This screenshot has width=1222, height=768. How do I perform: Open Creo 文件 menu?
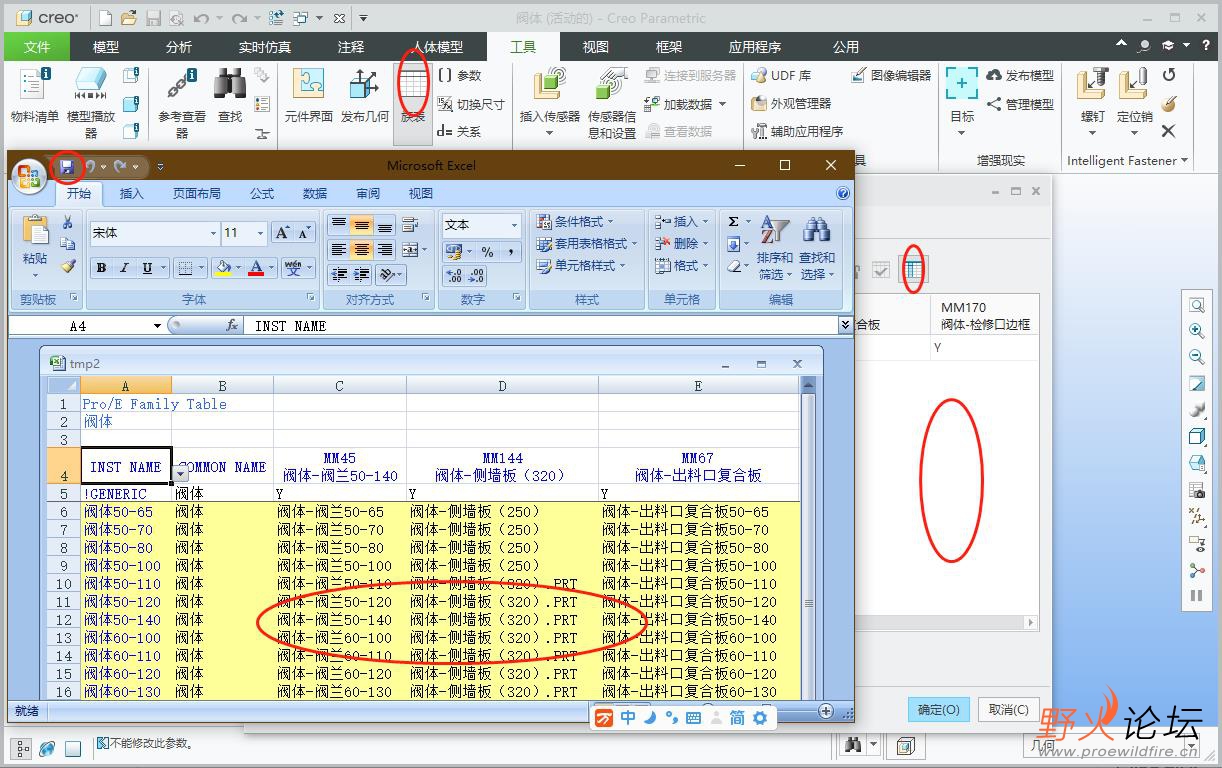[x=37, y=47]
